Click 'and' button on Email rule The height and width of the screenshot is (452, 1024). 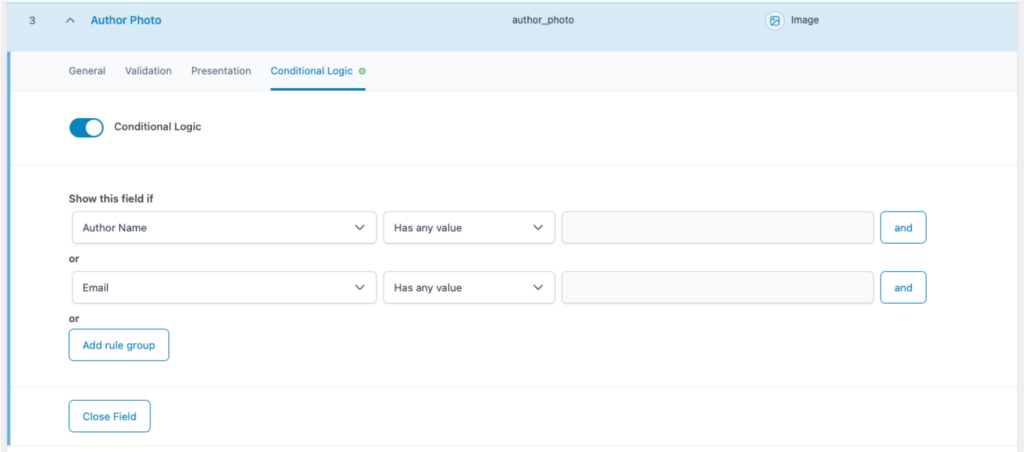(902, 287)
